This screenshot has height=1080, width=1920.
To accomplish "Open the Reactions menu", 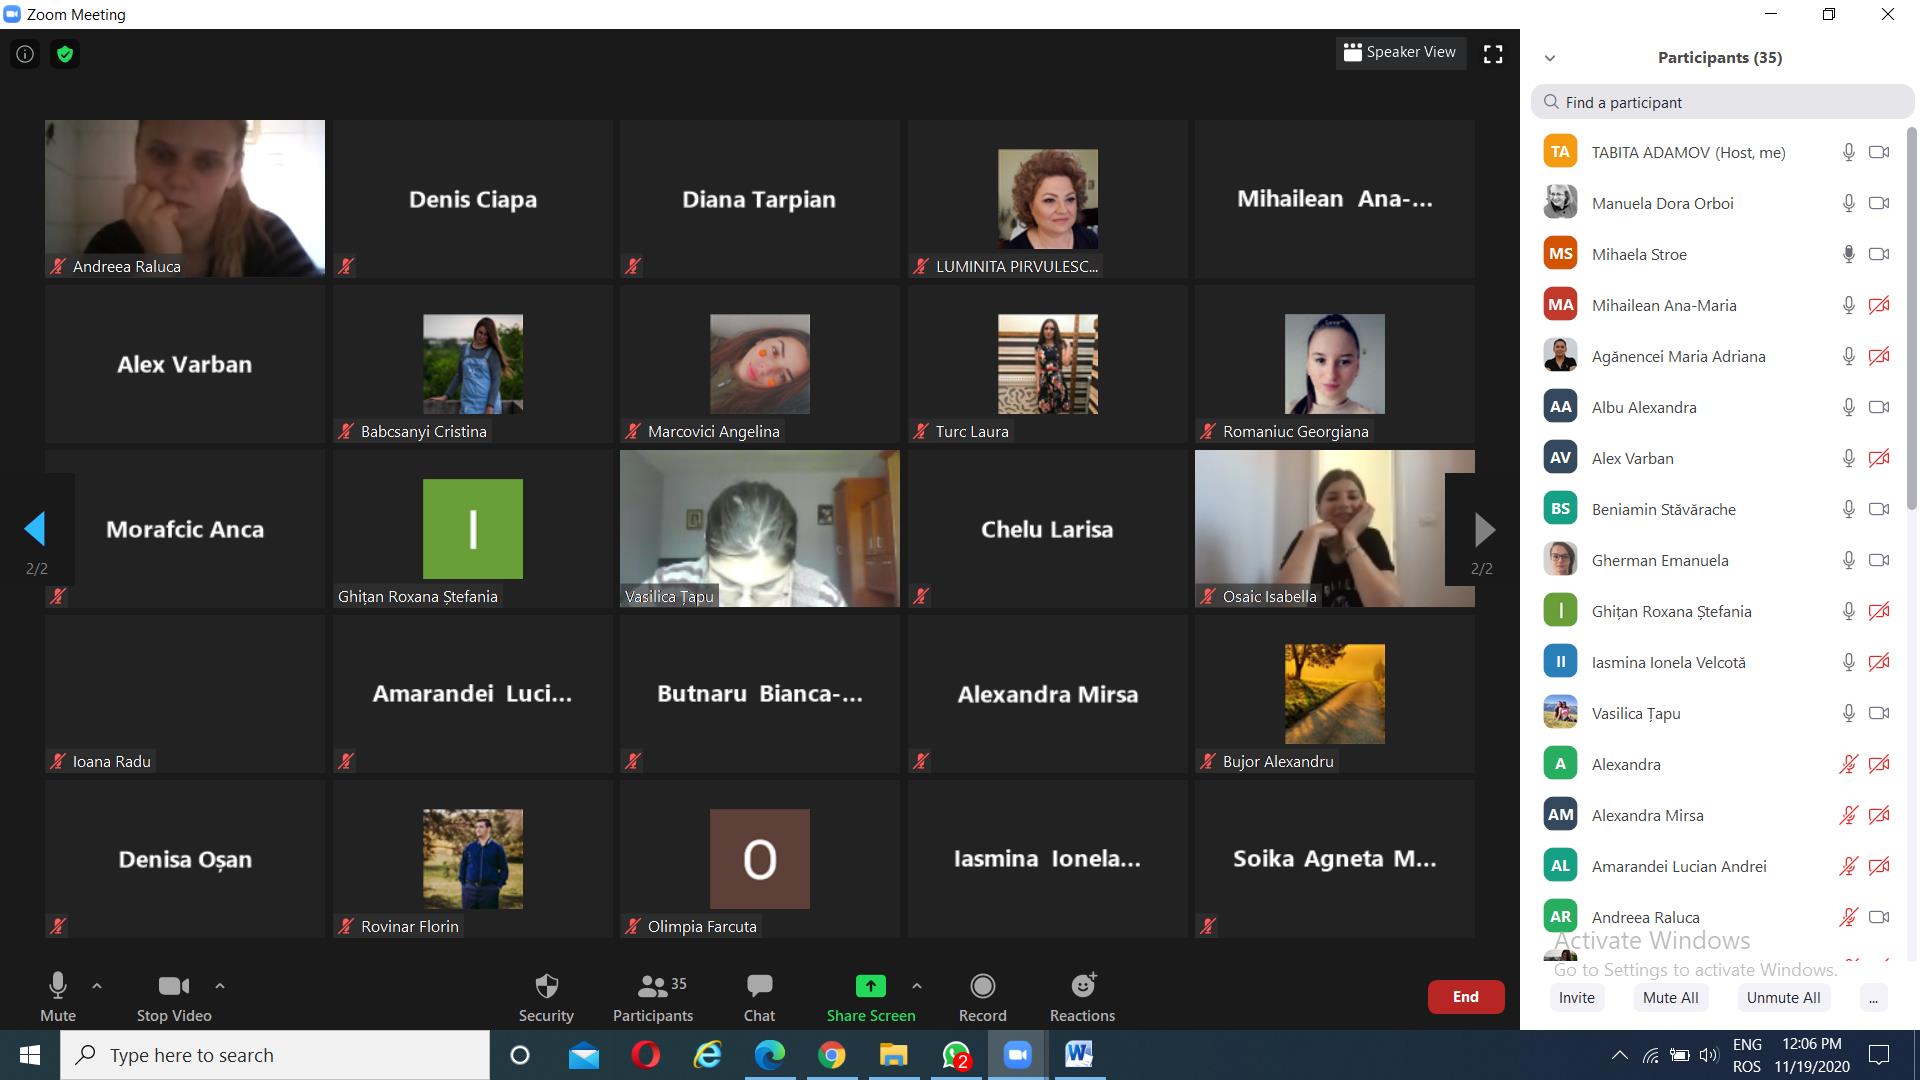I will 1082,997.
